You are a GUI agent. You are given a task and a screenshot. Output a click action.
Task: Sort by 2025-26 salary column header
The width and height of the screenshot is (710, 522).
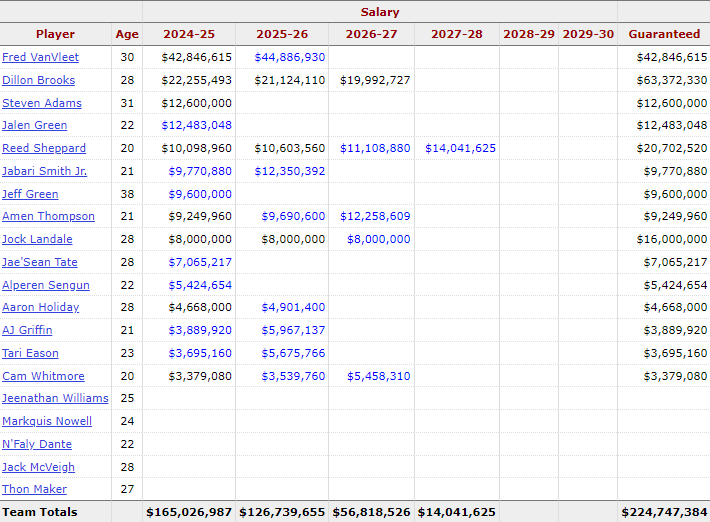point(282,34)
